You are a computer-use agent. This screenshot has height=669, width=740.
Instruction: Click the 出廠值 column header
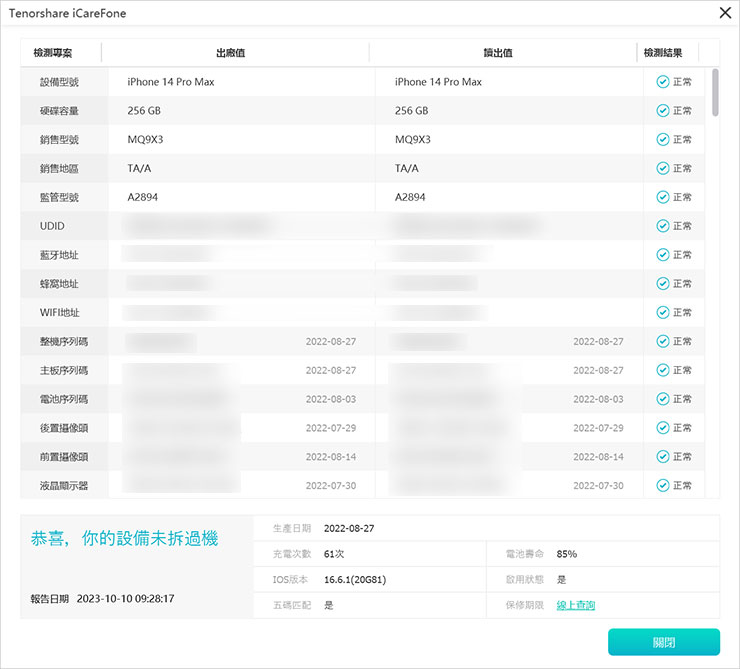230,53
